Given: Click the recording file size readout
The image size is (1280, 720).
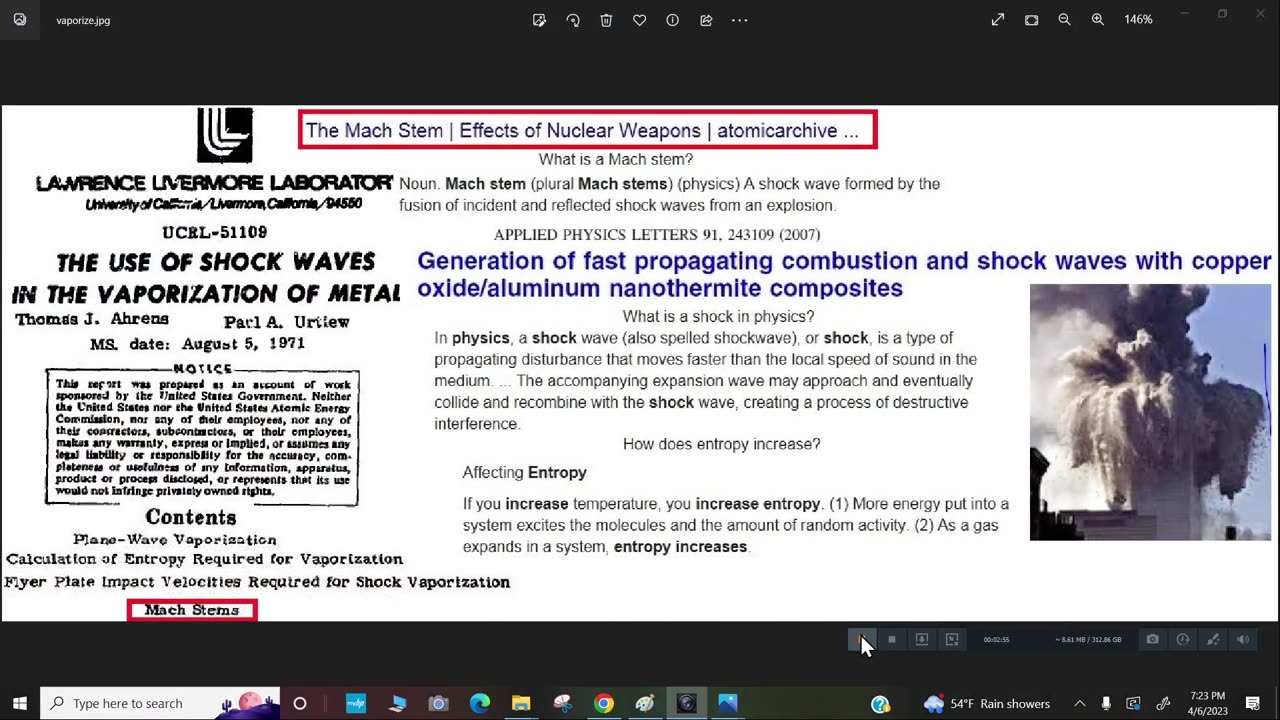Looking at the screenshot, I should (1088, 640).
